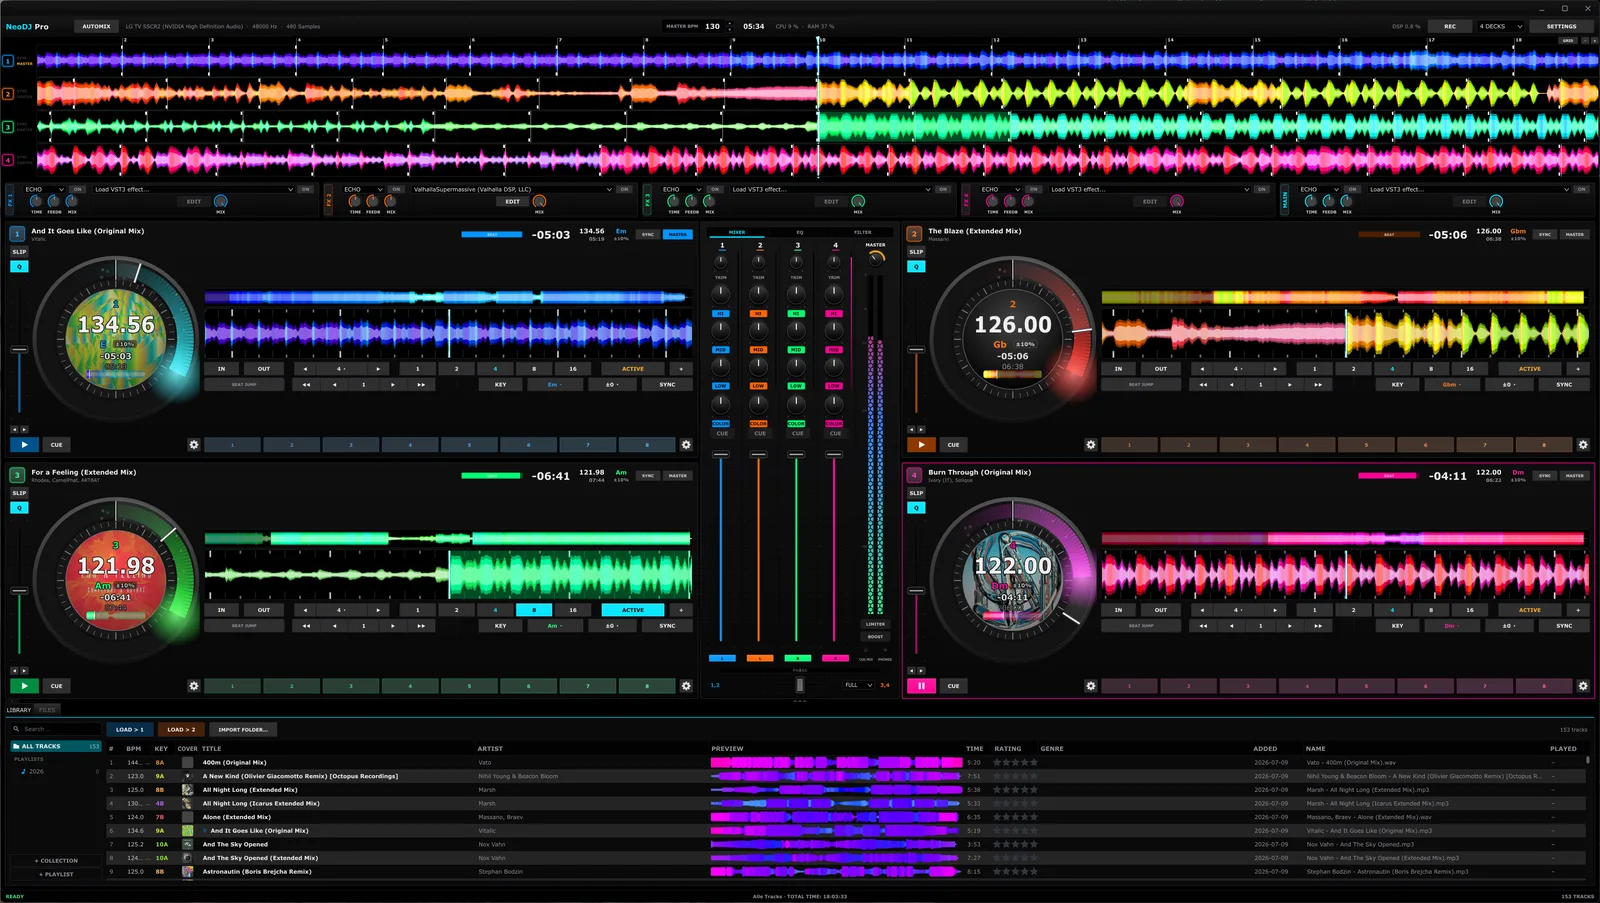Open the 4 DECKS layout dropdown
This screenshot has width=1600, height=903.
[1499, 27]
